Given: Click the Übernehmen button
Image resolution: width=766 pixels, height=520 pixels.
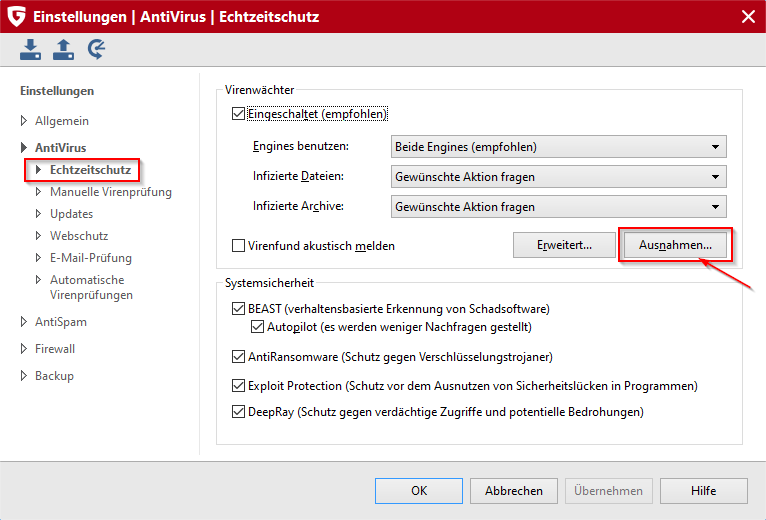Looking at the screenshot, I should tap(609, 491).
